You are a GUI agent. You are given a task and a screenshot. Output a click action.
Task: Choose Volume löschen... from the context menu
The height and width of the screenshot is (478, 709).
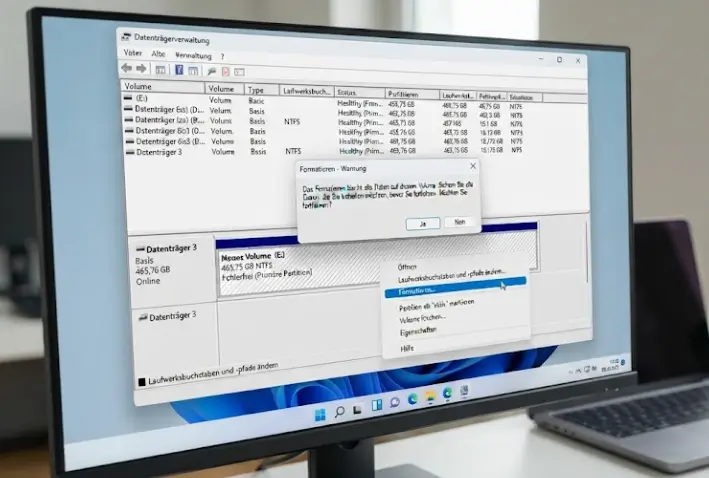pyautogui.click(x=422, y=318)
